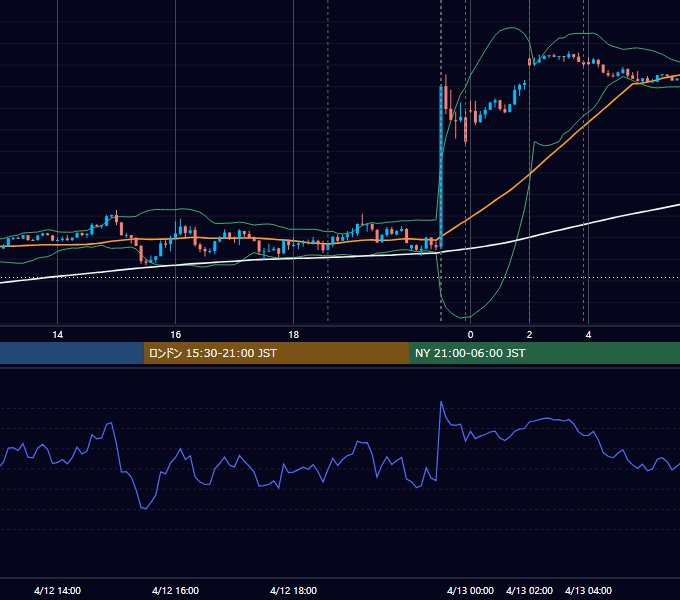Click the peak of the oscillator spike
680x600 pixels.
coord(441,402)
